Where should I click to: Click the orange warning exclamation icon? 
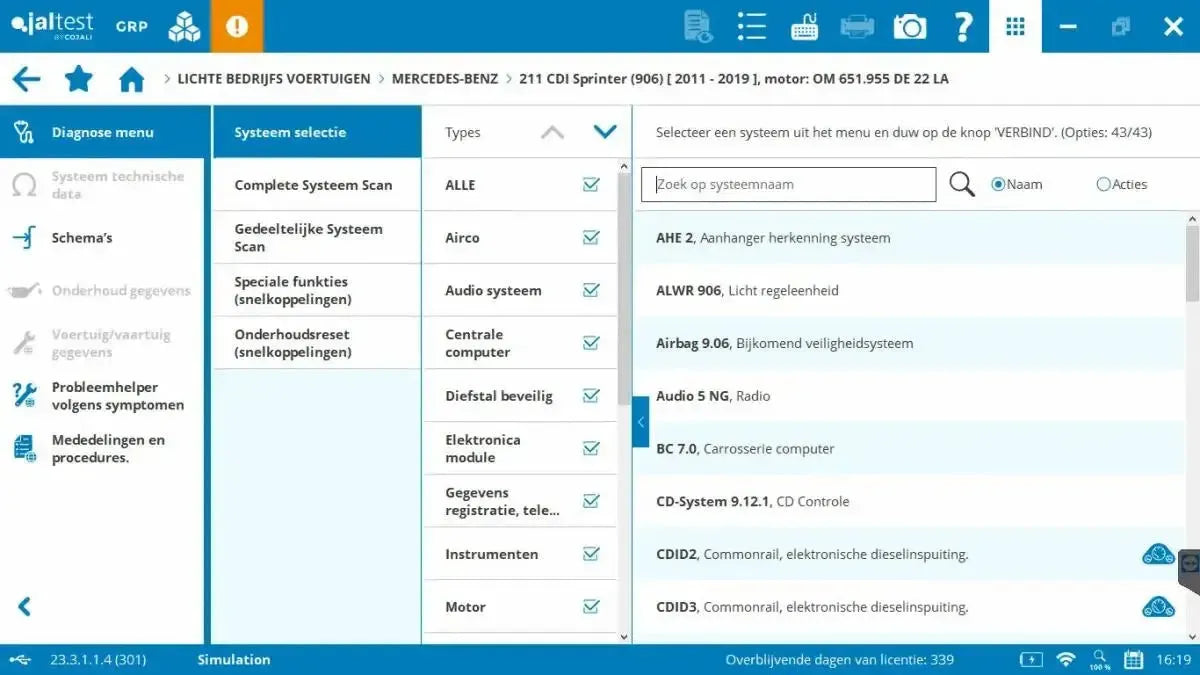tap(237, 26)
